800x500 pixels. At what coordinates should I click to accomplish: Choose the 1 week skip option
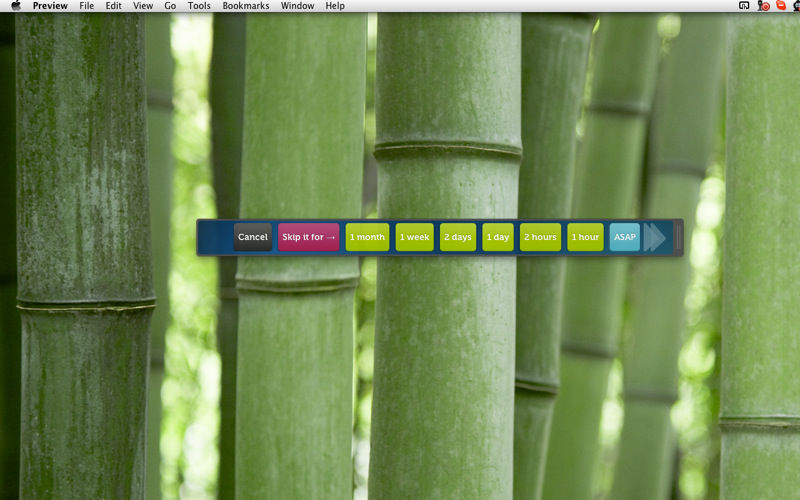tap(414, 237)
